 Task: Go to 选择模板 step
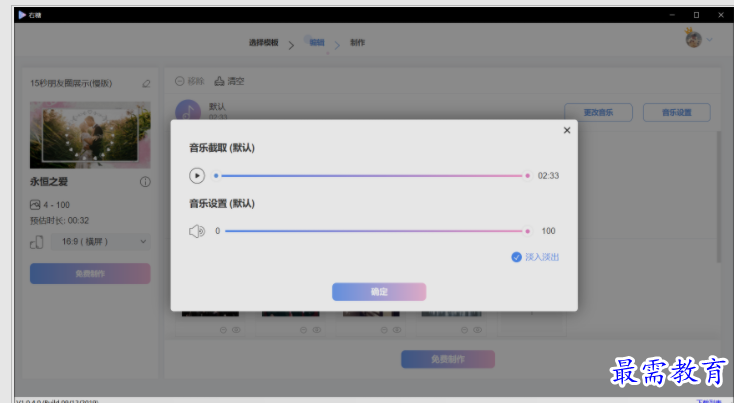coord(264,43)
